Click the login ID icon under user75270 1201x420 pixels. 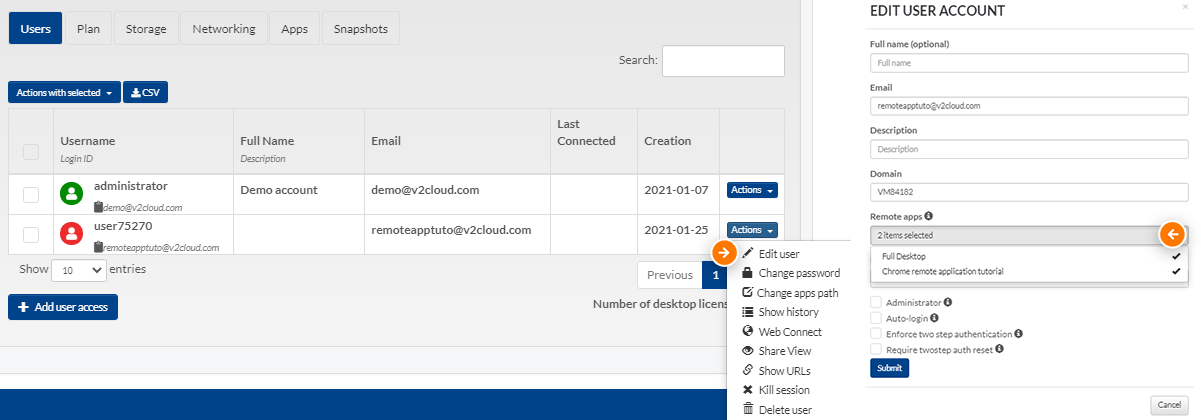[98, 247]
